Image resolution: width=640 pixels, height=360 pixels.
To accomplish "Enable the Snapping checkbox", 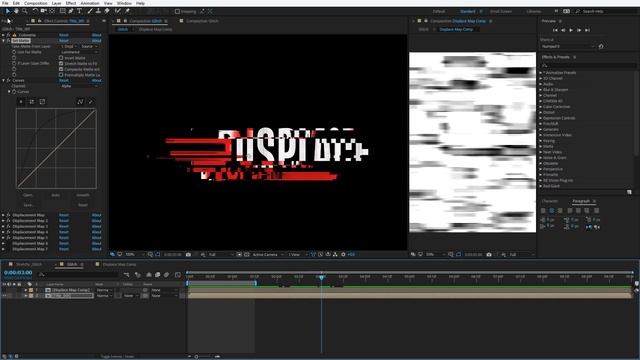I will [178, 11].
